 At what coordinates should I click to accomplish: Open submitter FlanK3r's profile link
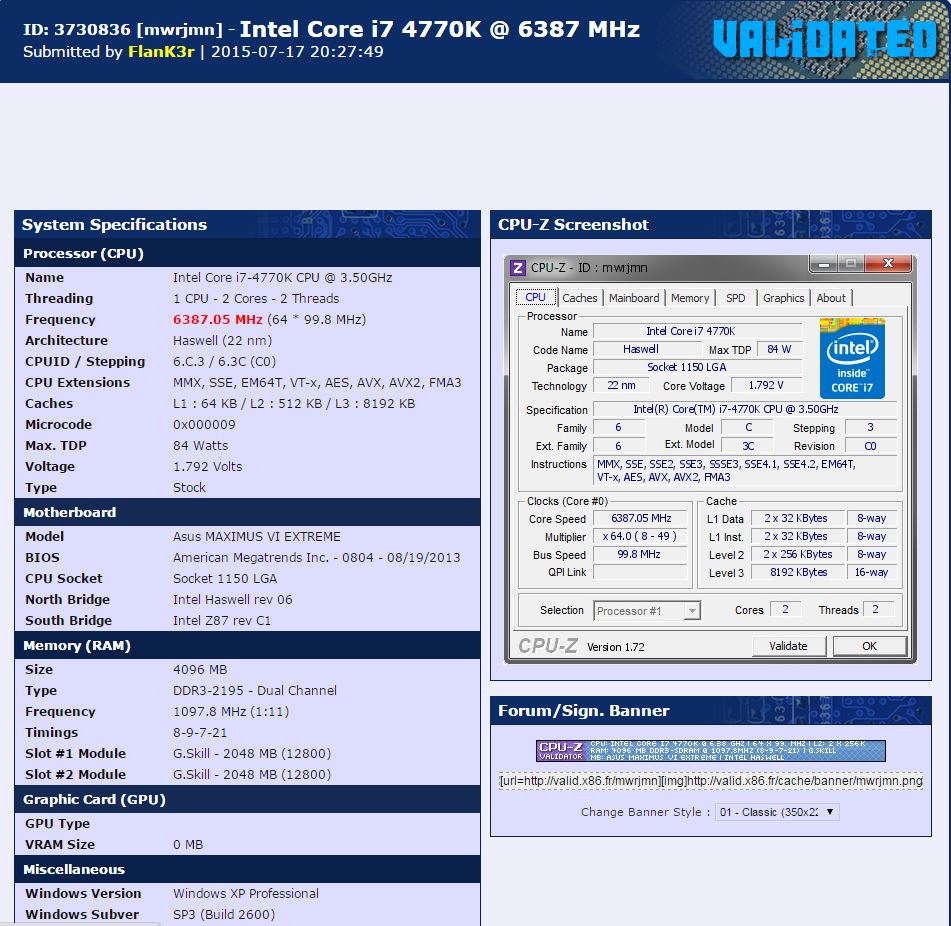coord(161,52)
